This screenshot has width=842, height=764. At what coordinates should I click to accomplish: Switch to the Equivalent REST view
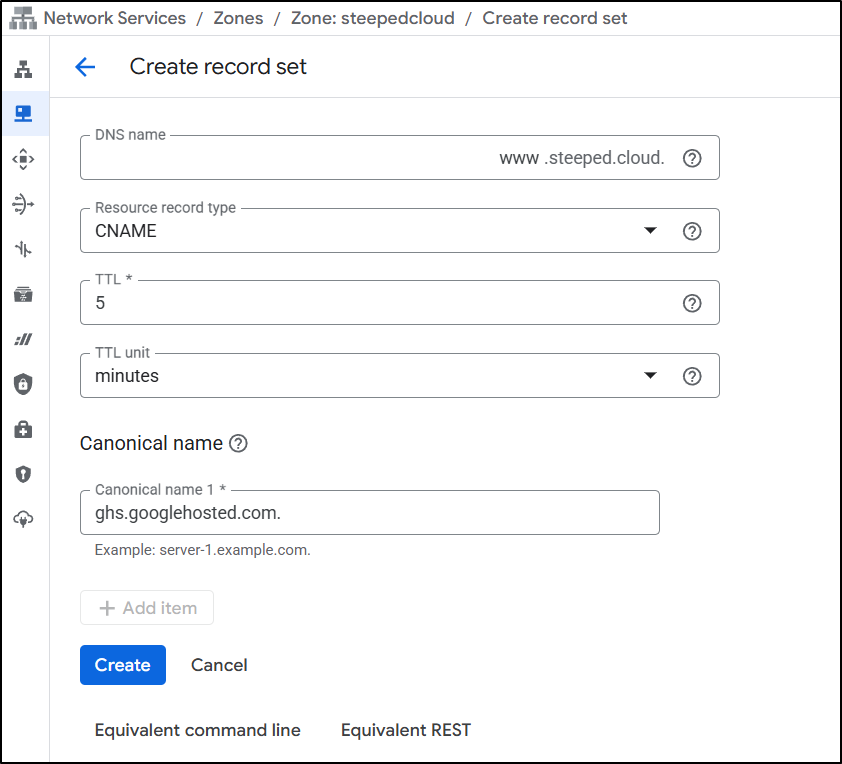tap(405, 730)
